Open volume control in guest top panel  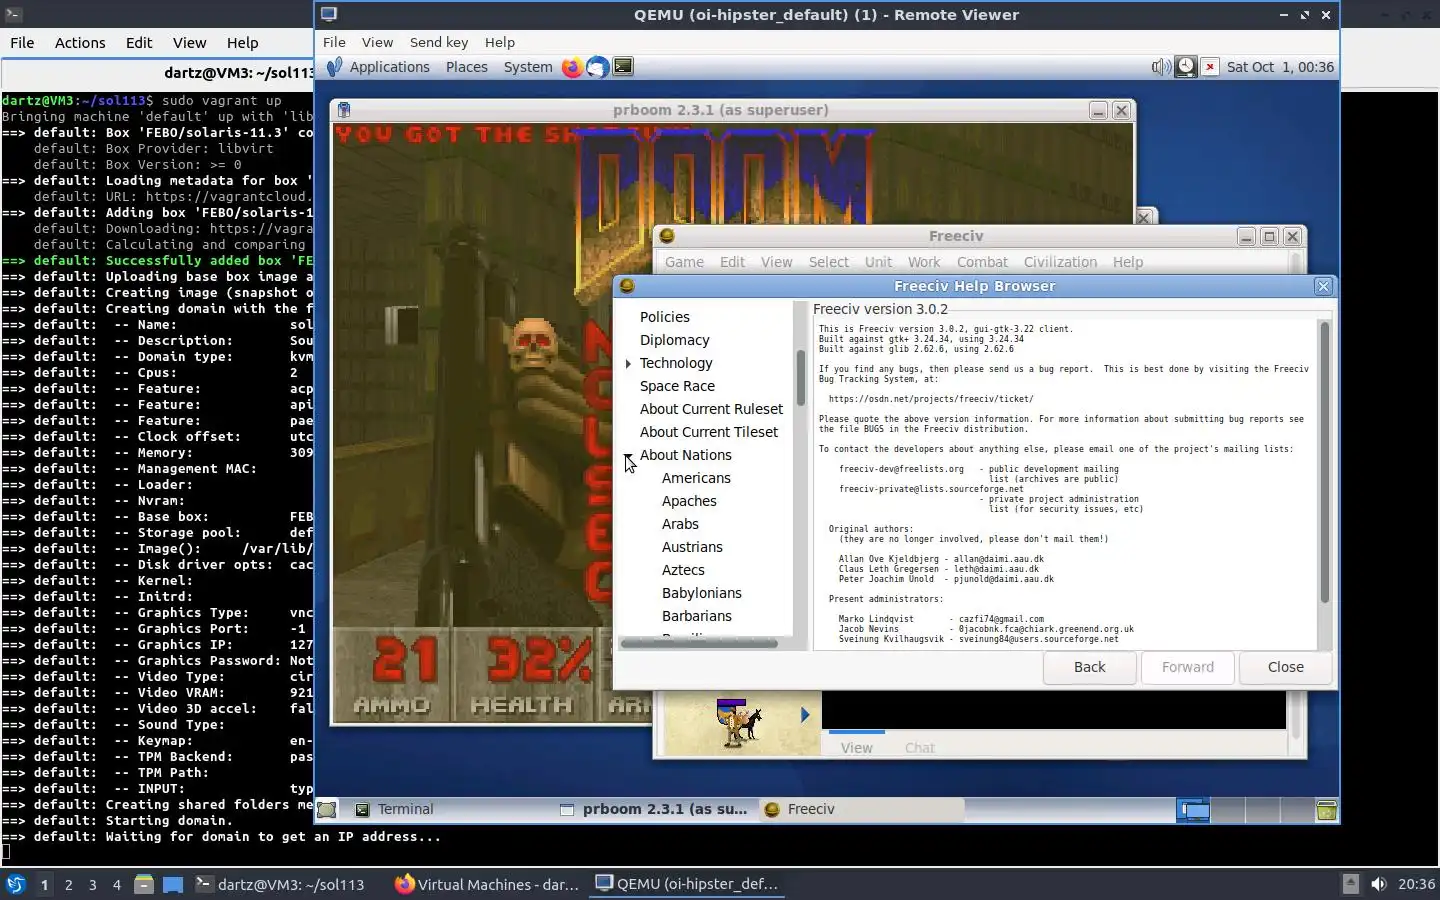coord(1160,67)
